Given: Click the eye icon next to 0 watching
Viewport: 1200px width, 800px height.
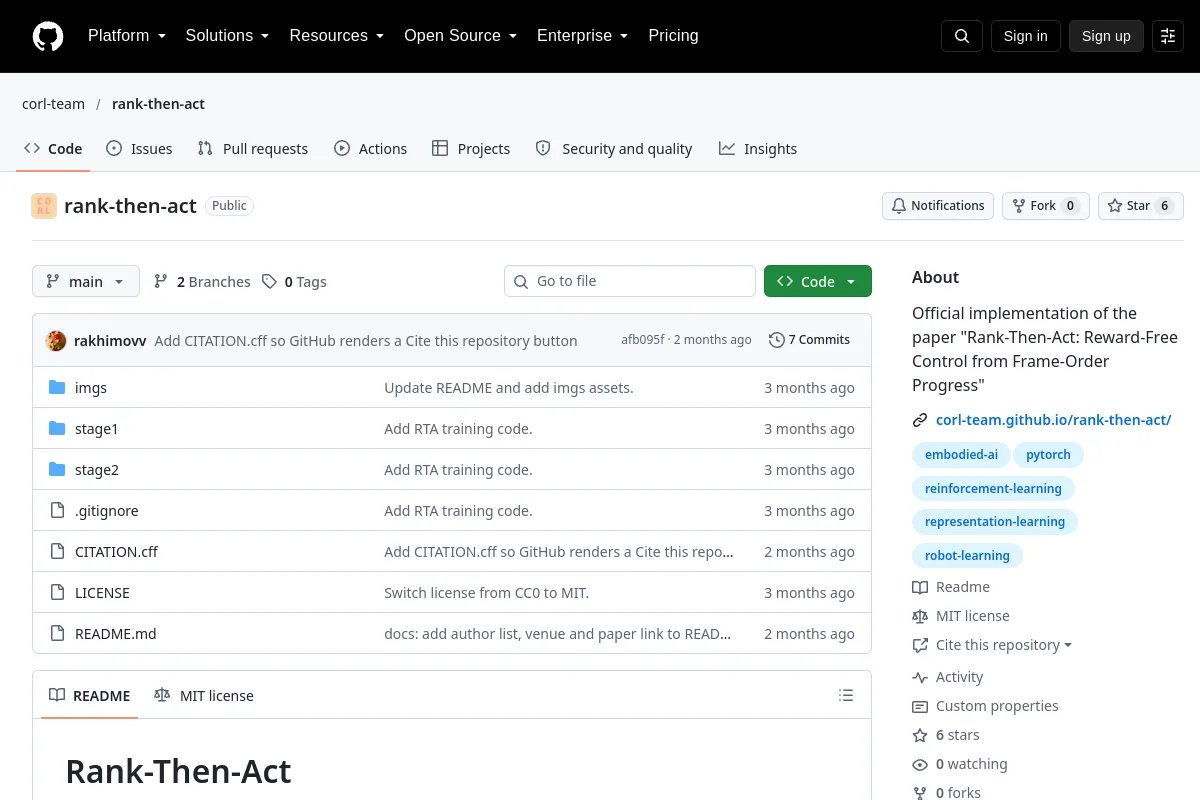Looking at the screenshot, I should coord(920,764).
